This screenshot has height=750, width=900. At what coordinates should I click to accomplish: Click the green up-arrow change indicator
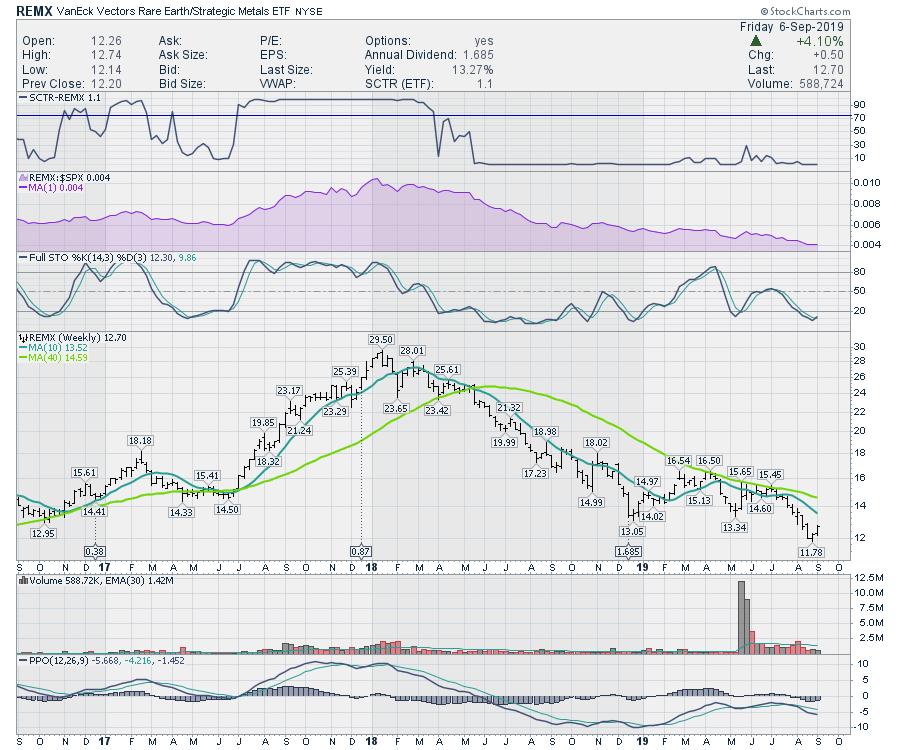(x=757, y=41)
